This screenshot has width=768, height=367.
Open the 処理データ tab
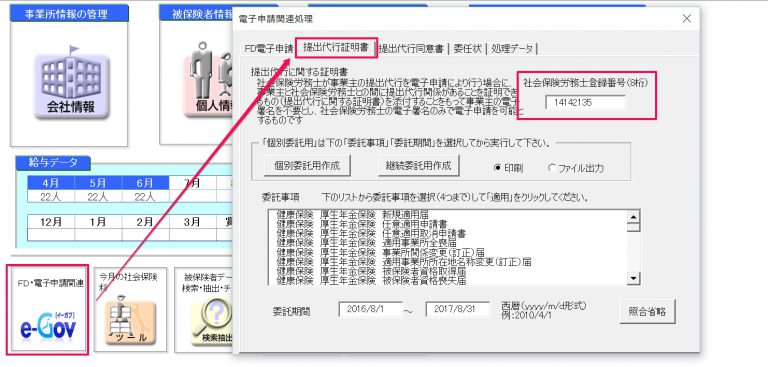[512, 49]
